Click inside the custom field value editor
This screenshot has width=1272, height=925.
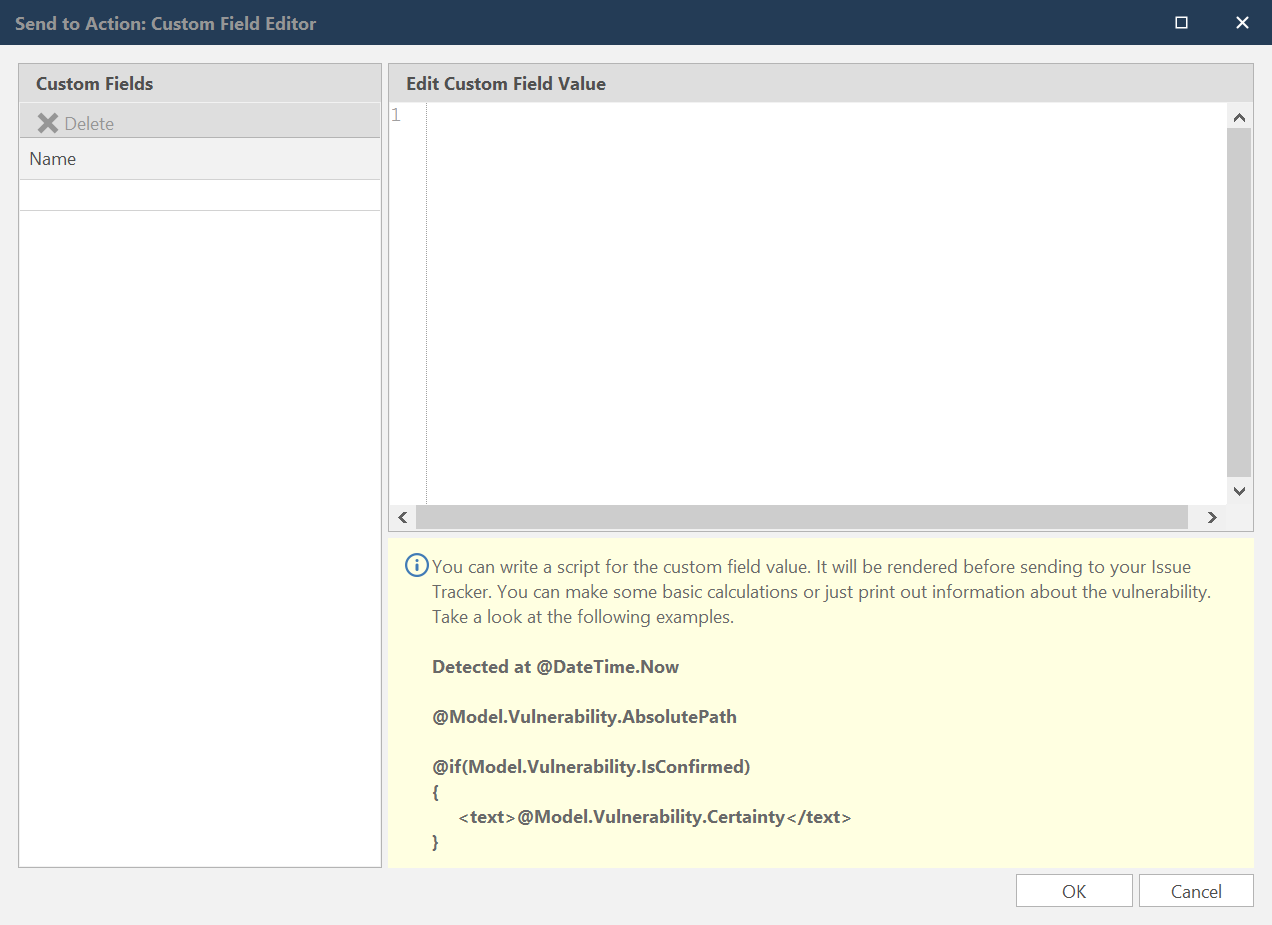pos(820,300)
